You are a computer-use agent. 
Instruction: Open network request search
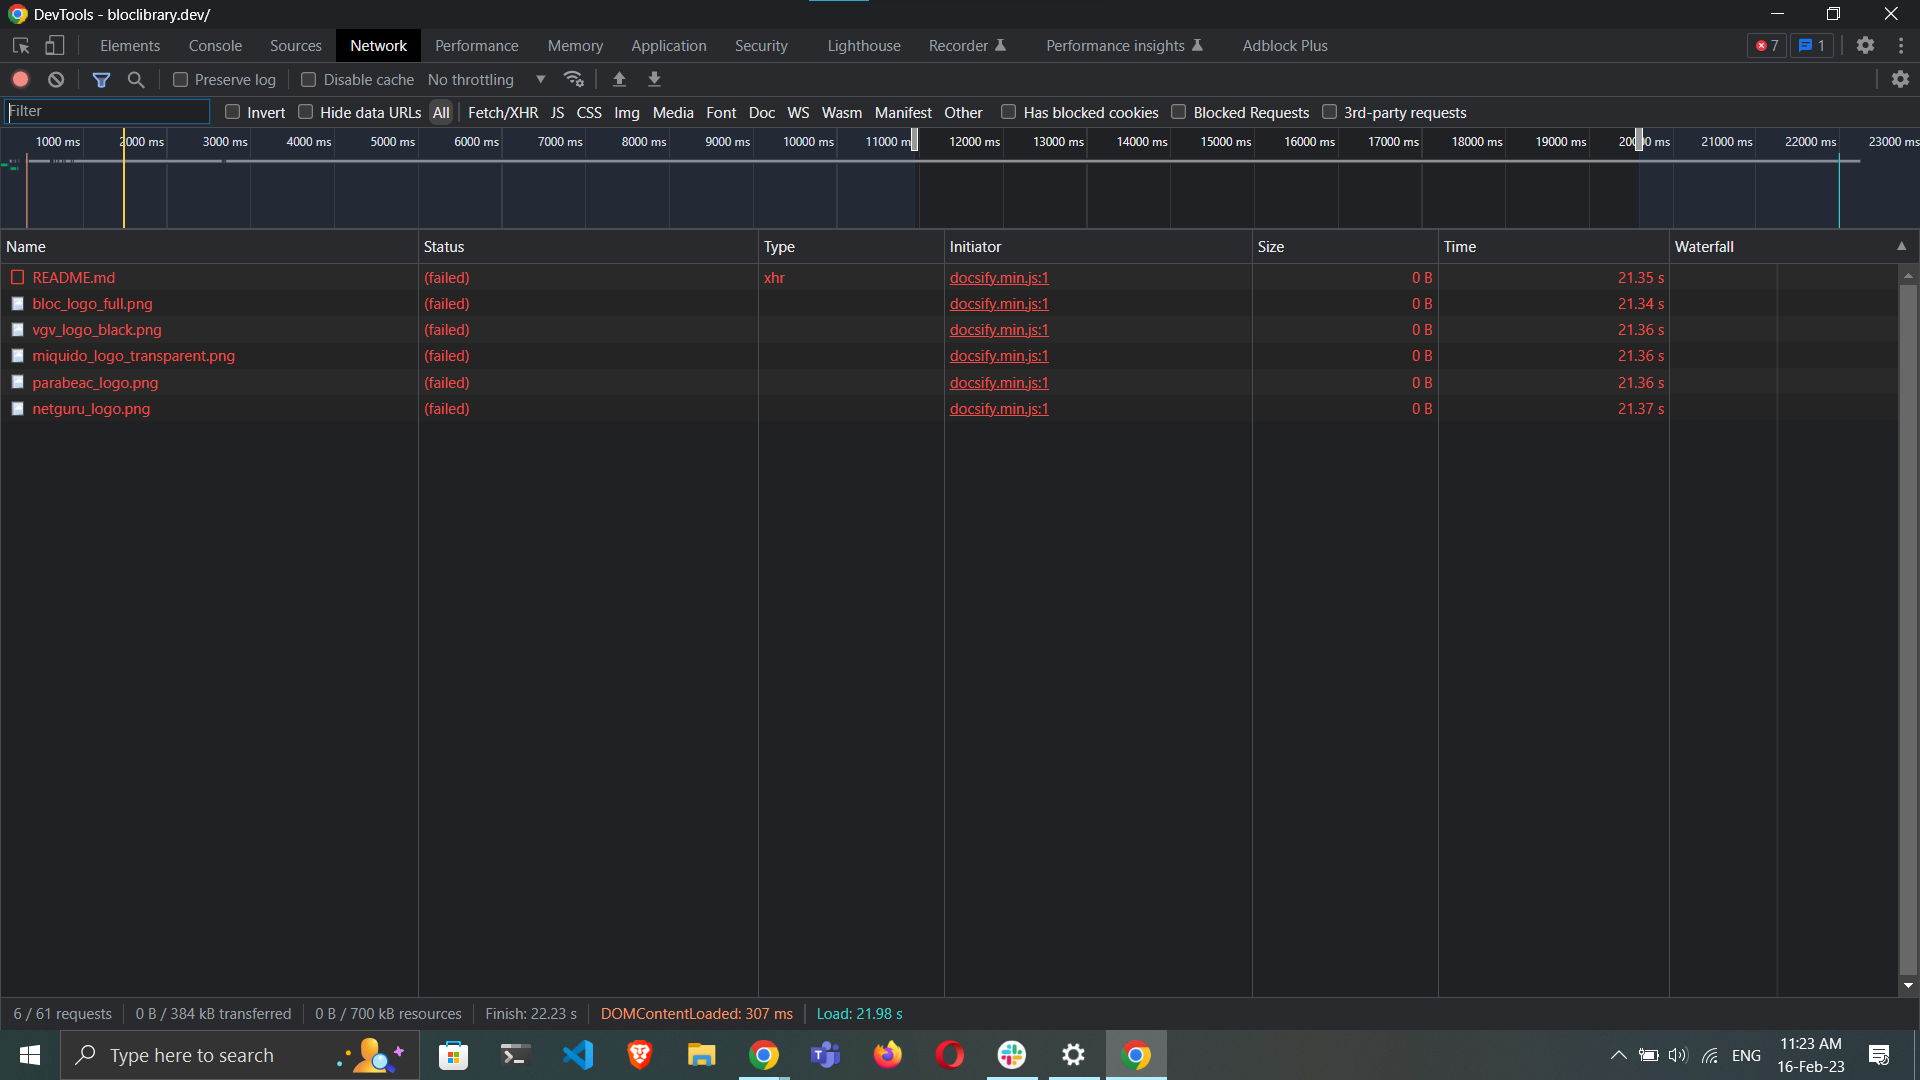click(136, 79)
